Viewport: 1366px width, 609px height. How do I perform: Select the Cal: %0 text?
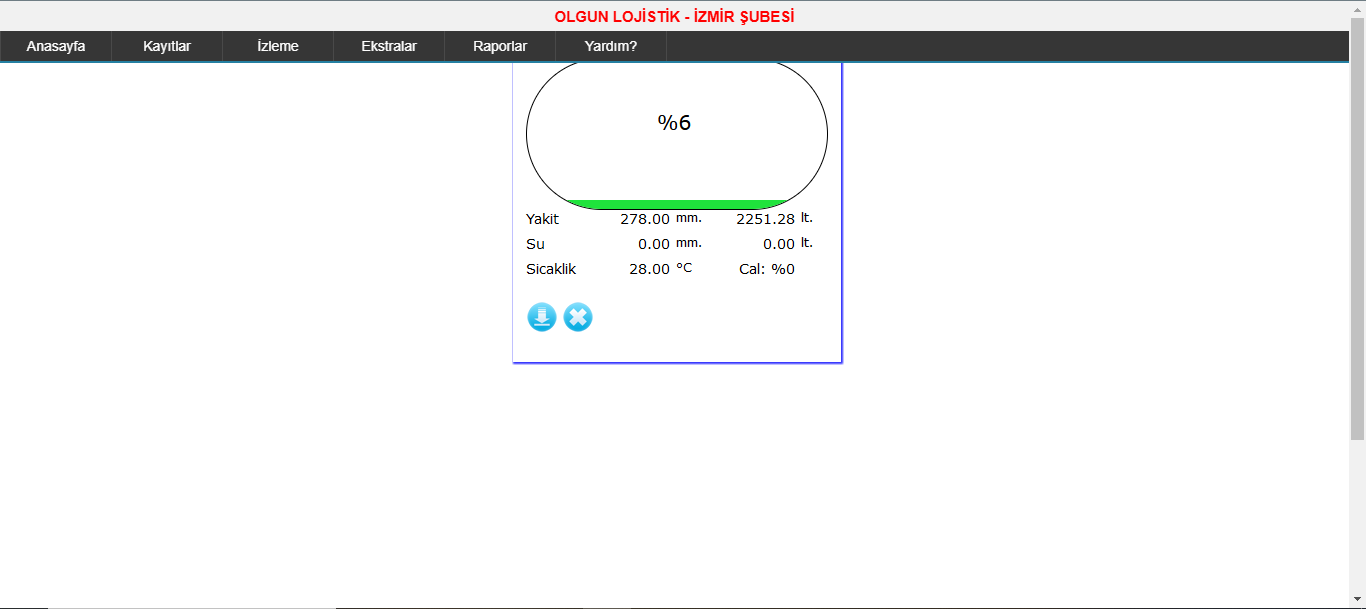click(x=767, y=269)
